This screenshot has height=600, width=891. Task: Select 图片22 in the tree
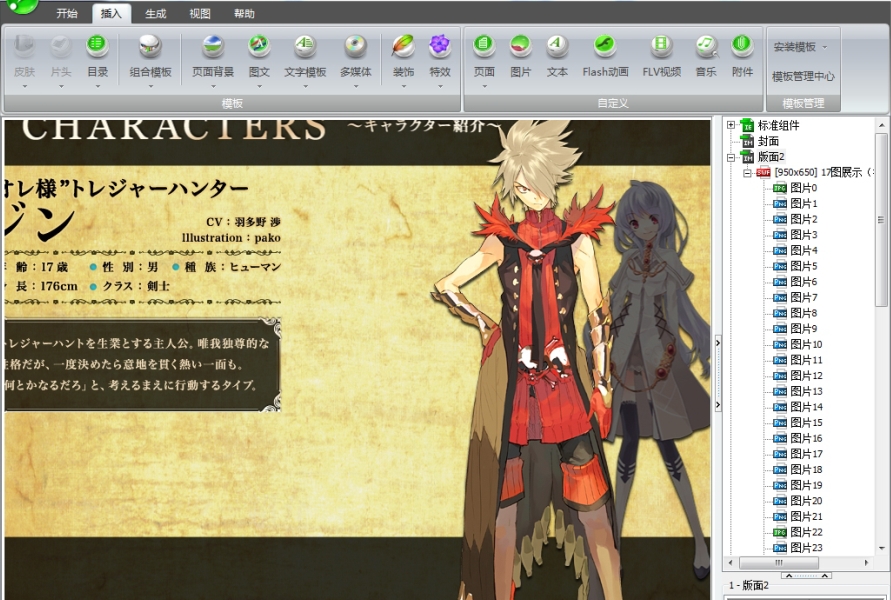[x=806, y=532]
